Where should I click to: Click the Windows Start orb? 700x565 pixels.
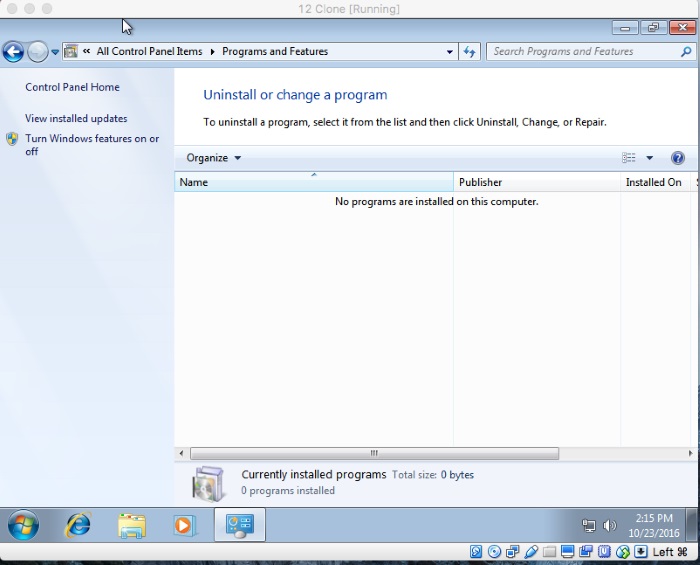pos(23,525)
